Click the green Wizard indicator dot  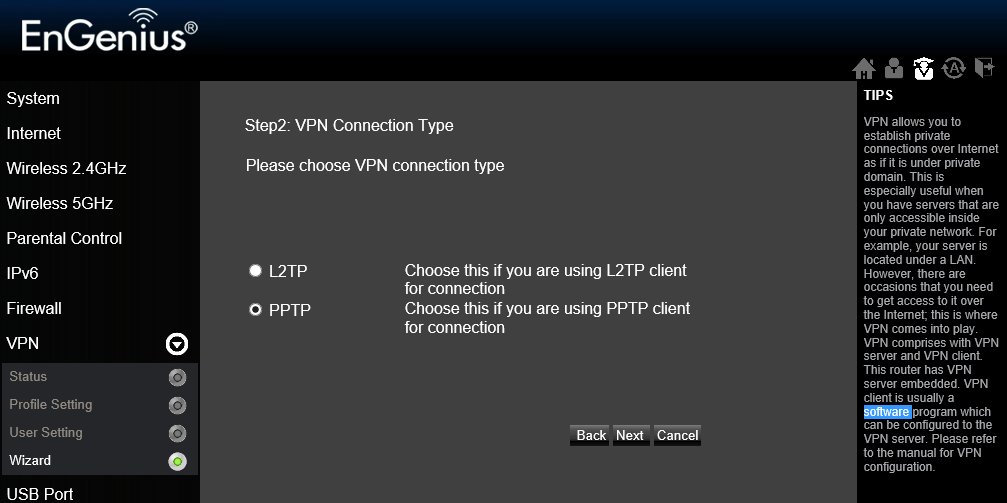[177, 461]
